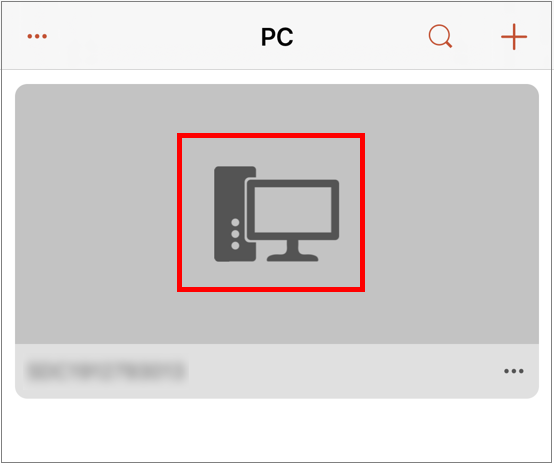Click the PC title in header
The height and width of the screenshot is (465, 554).
[x=277, y=37]
